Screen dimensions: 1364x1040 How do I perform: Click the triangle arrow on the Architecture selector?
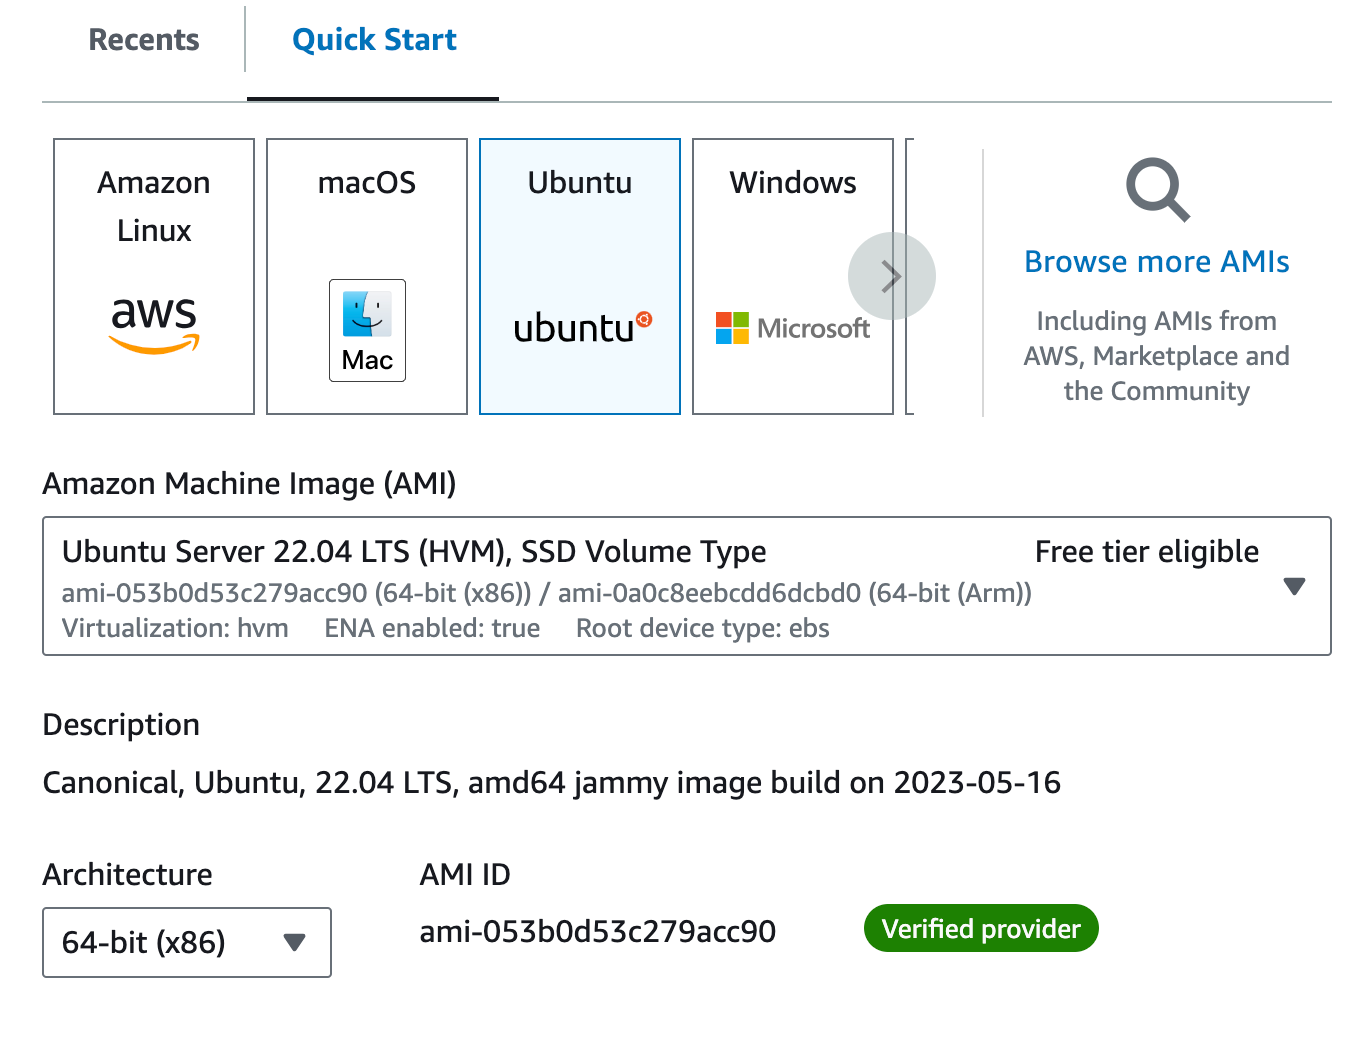(294, 942)
